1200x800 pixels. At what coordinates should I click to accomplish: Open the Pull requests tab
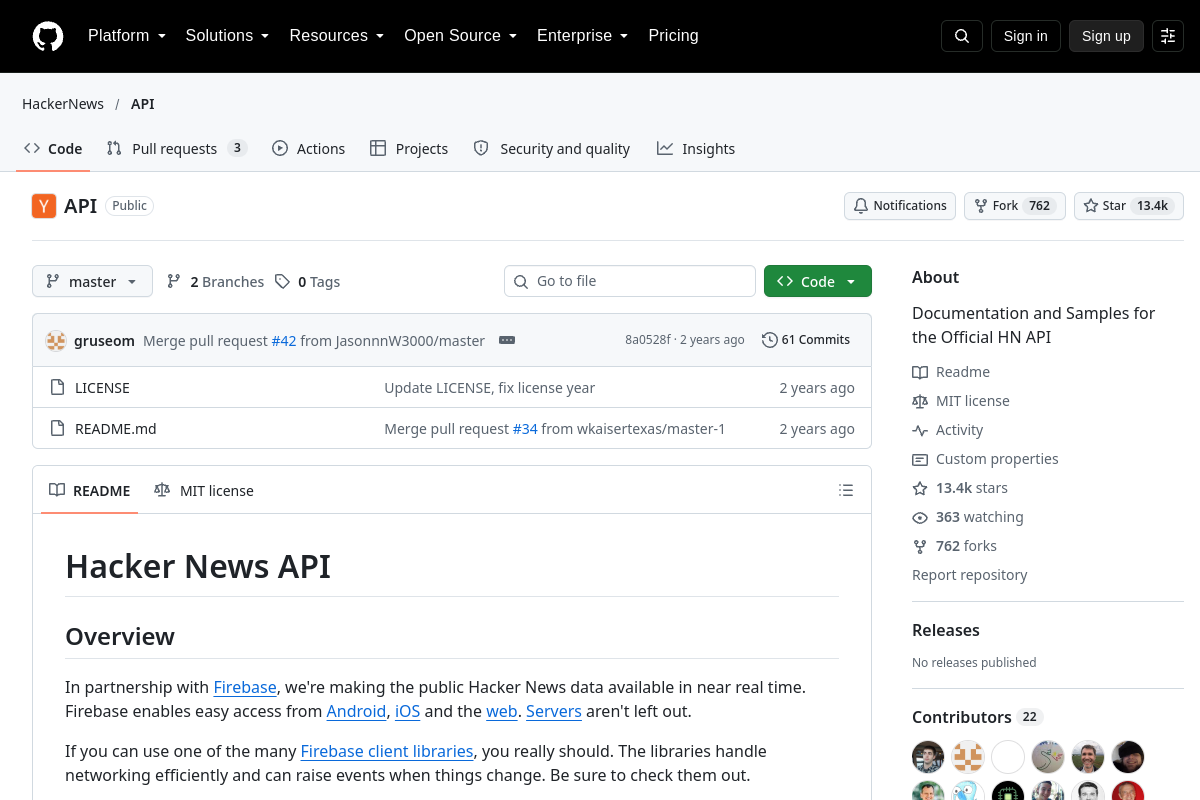(x=176, y=149)
